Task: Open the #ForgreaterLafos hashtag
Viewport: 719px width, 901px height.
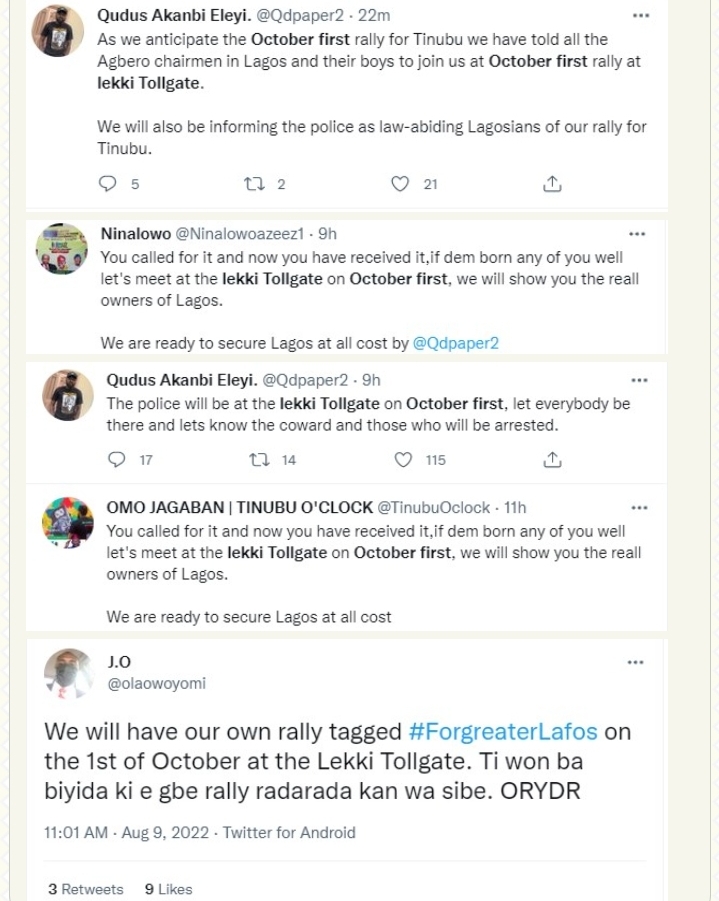Action: [x=503, y=731]
